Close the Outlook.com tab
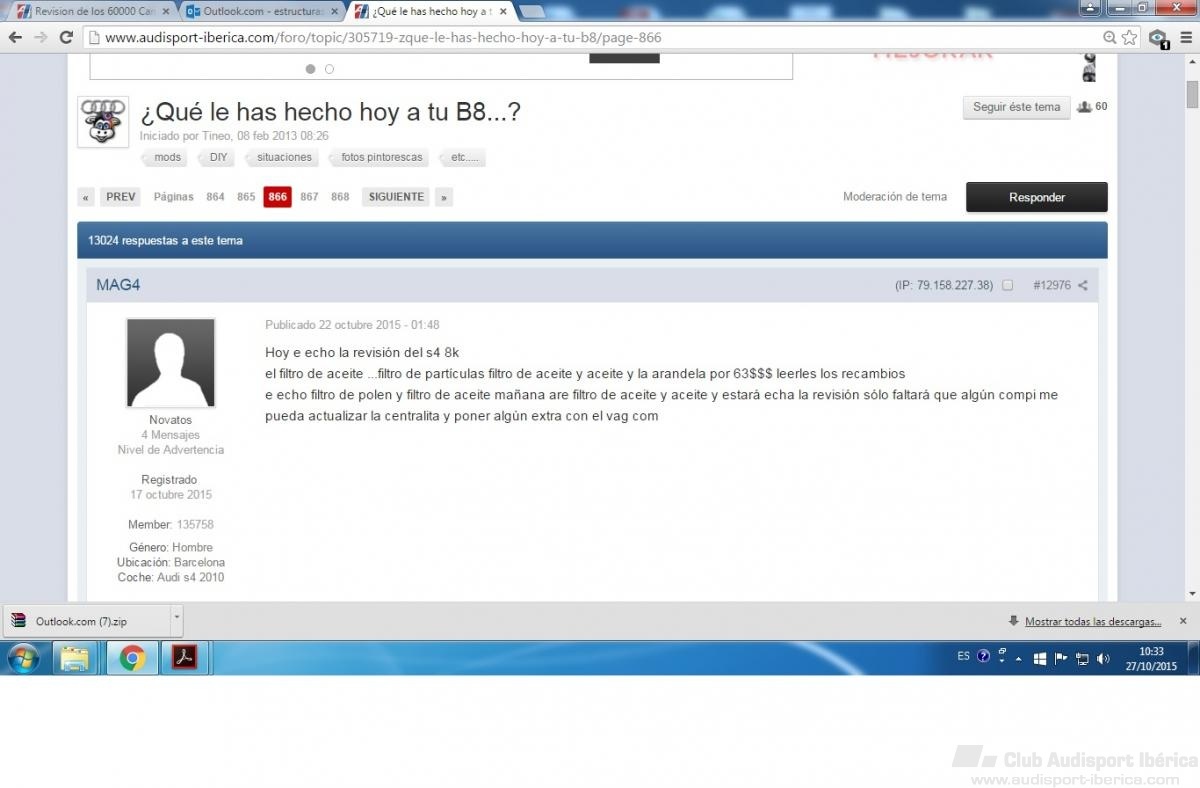1200x788 pixels. coord(334,12)
